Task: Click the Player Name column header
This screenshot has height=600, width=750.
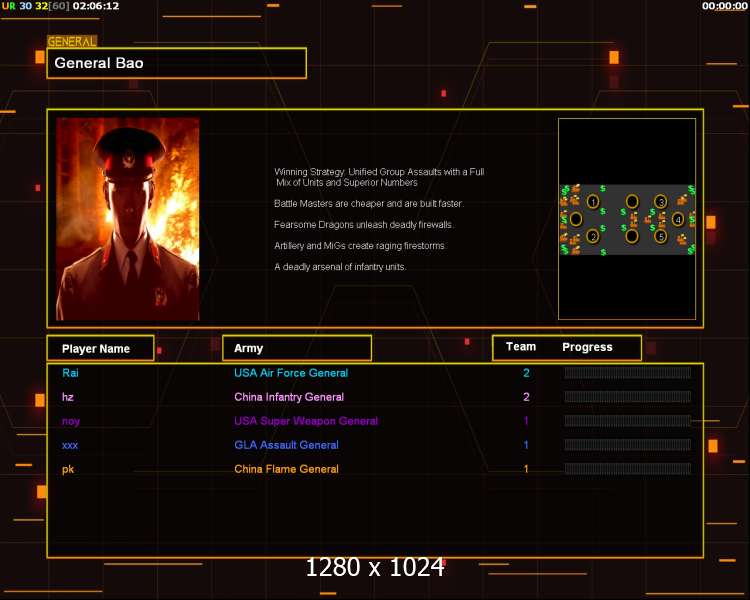Action: coord(100,348)
